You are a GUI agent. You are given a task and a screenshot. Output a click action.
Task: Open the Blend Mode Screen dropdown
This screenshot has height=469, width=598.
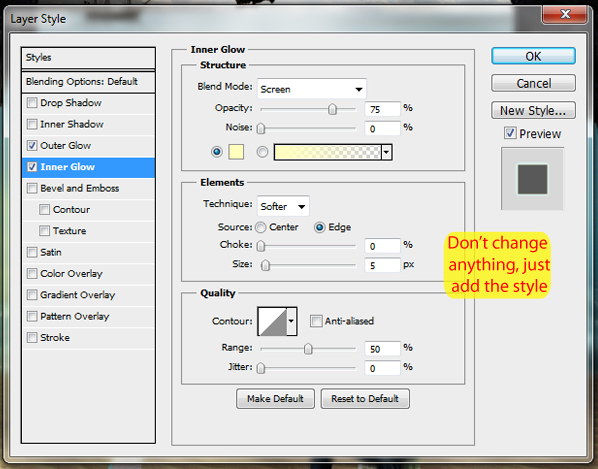pos(312,89)
